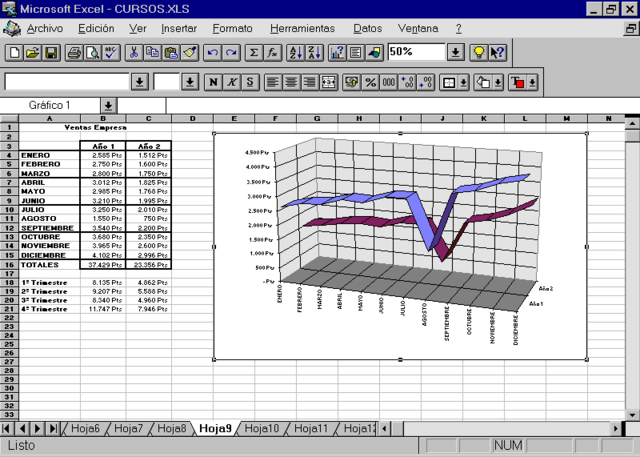The height and width of the screenshot is (457, 640).
Task: Click the Copy icon
Action: pyautogui.click(x=152, y=53)
